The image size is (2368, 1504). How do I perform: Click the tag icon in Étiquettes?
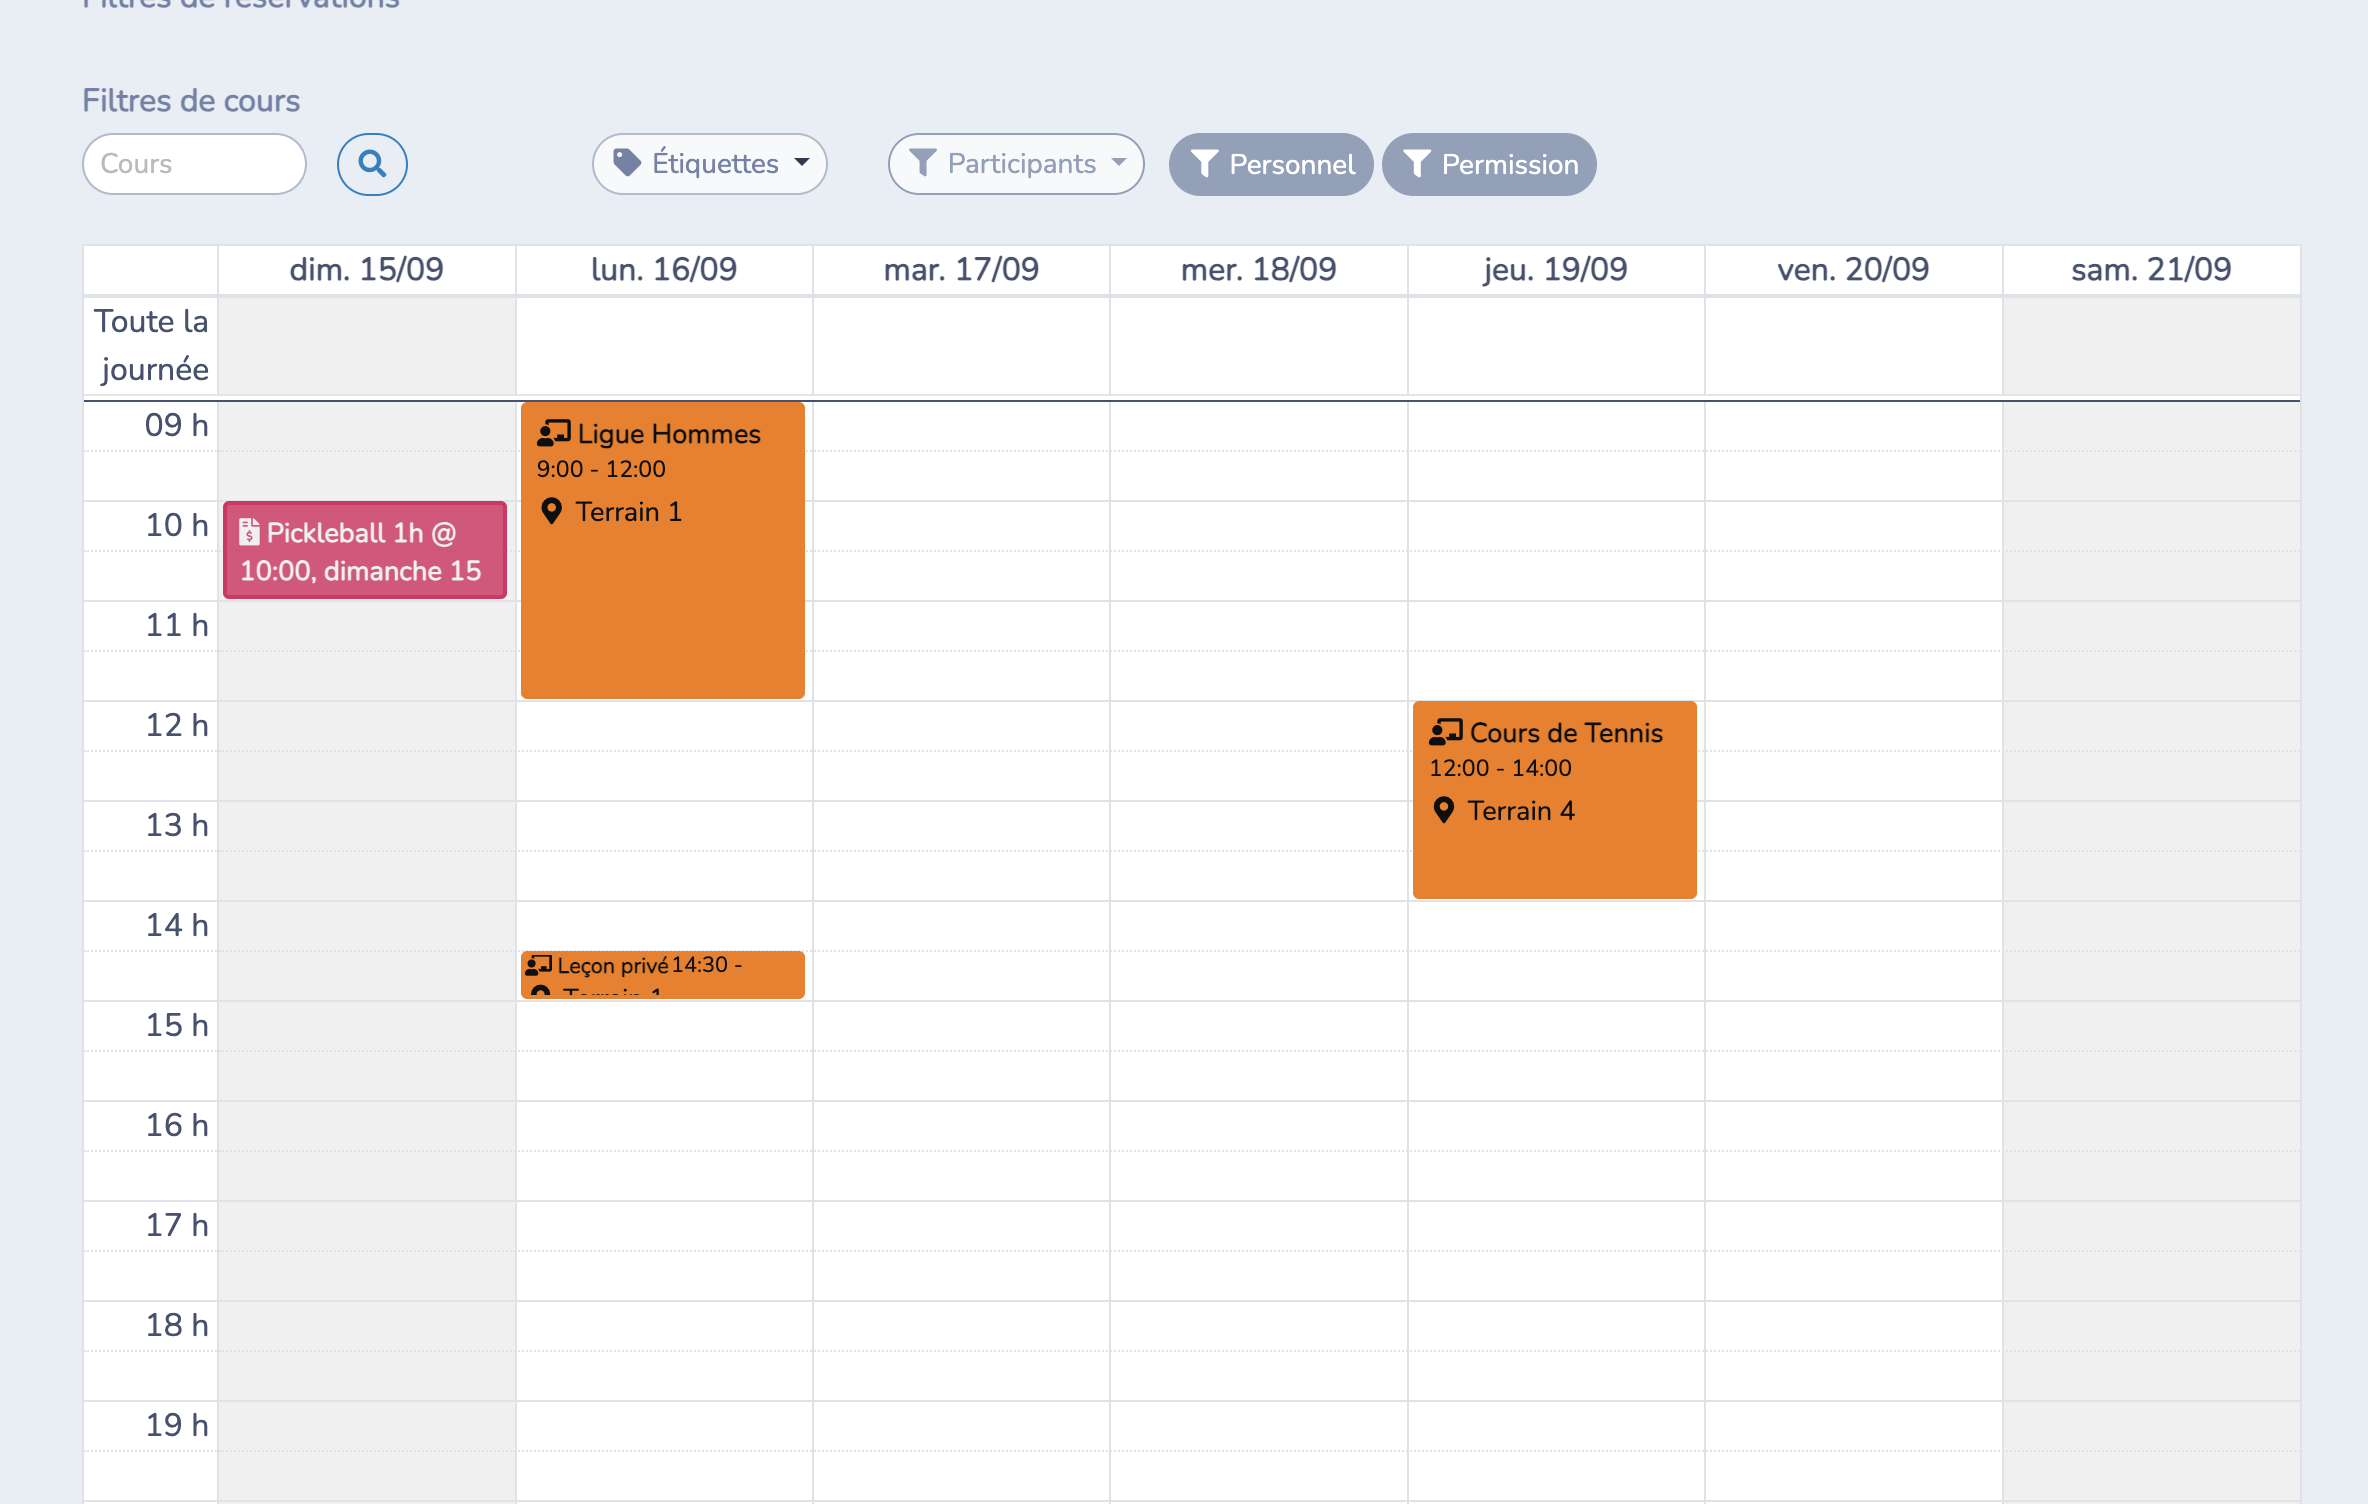[627, 163]
